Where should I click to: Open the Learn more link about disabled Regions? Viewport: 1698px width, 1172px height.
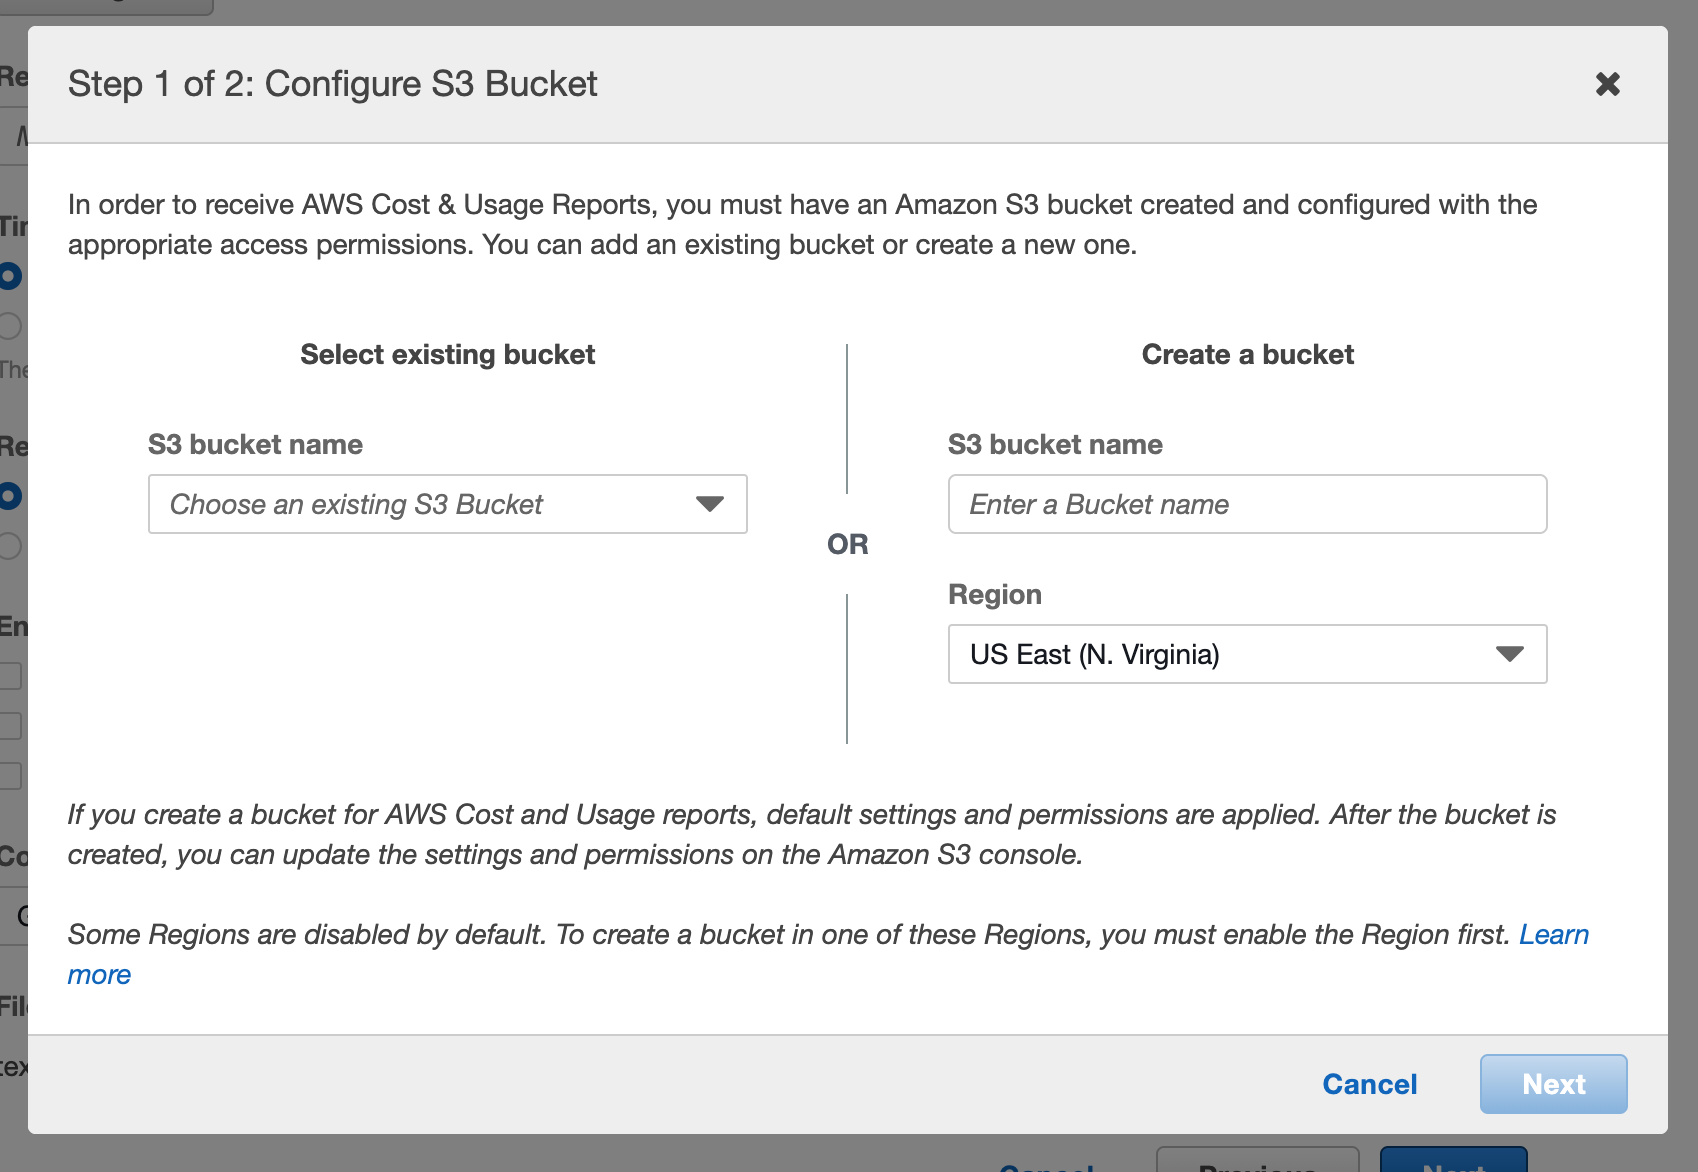coord(1554,934)
